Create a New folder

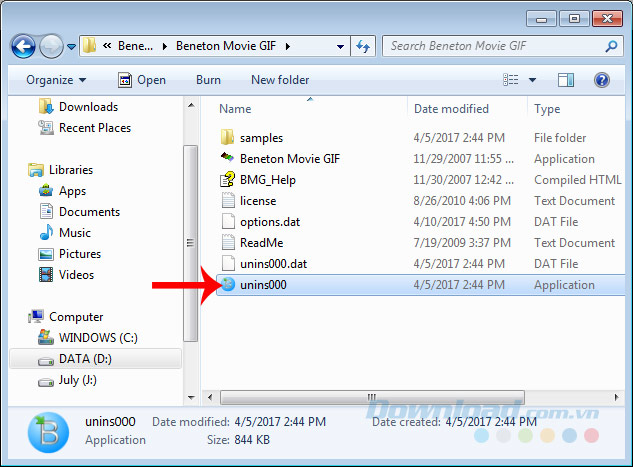pos(280,80)
